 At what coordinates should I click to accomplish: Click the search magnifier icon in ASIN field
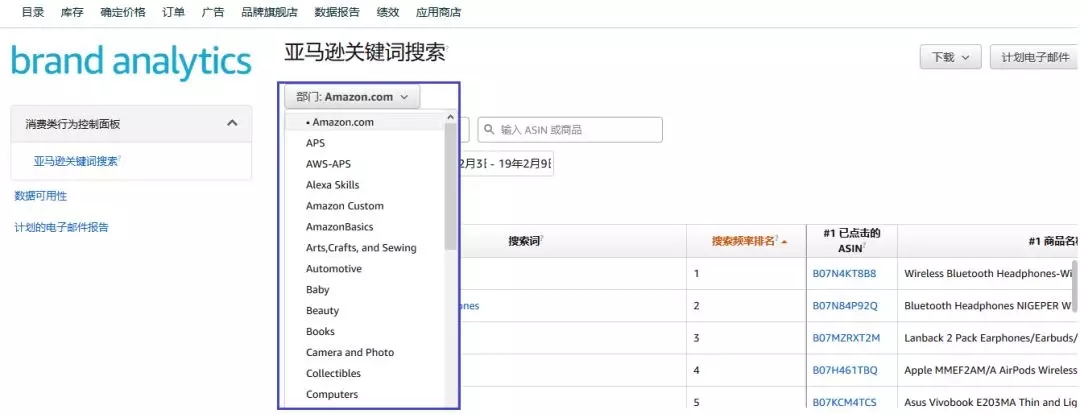pyautogui.click(x=489, y=130)
